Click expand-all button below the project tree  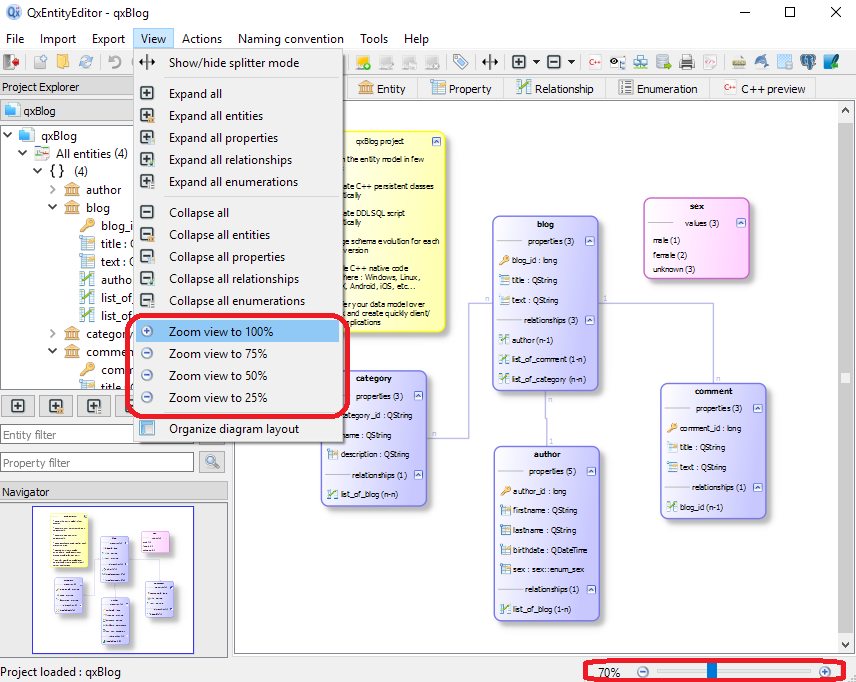[18, 406]
